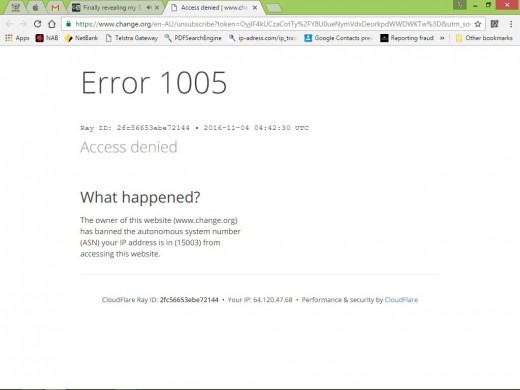Click the address bar URL field
The height and width of the screenshot is (390, 520).
[272, 24]
